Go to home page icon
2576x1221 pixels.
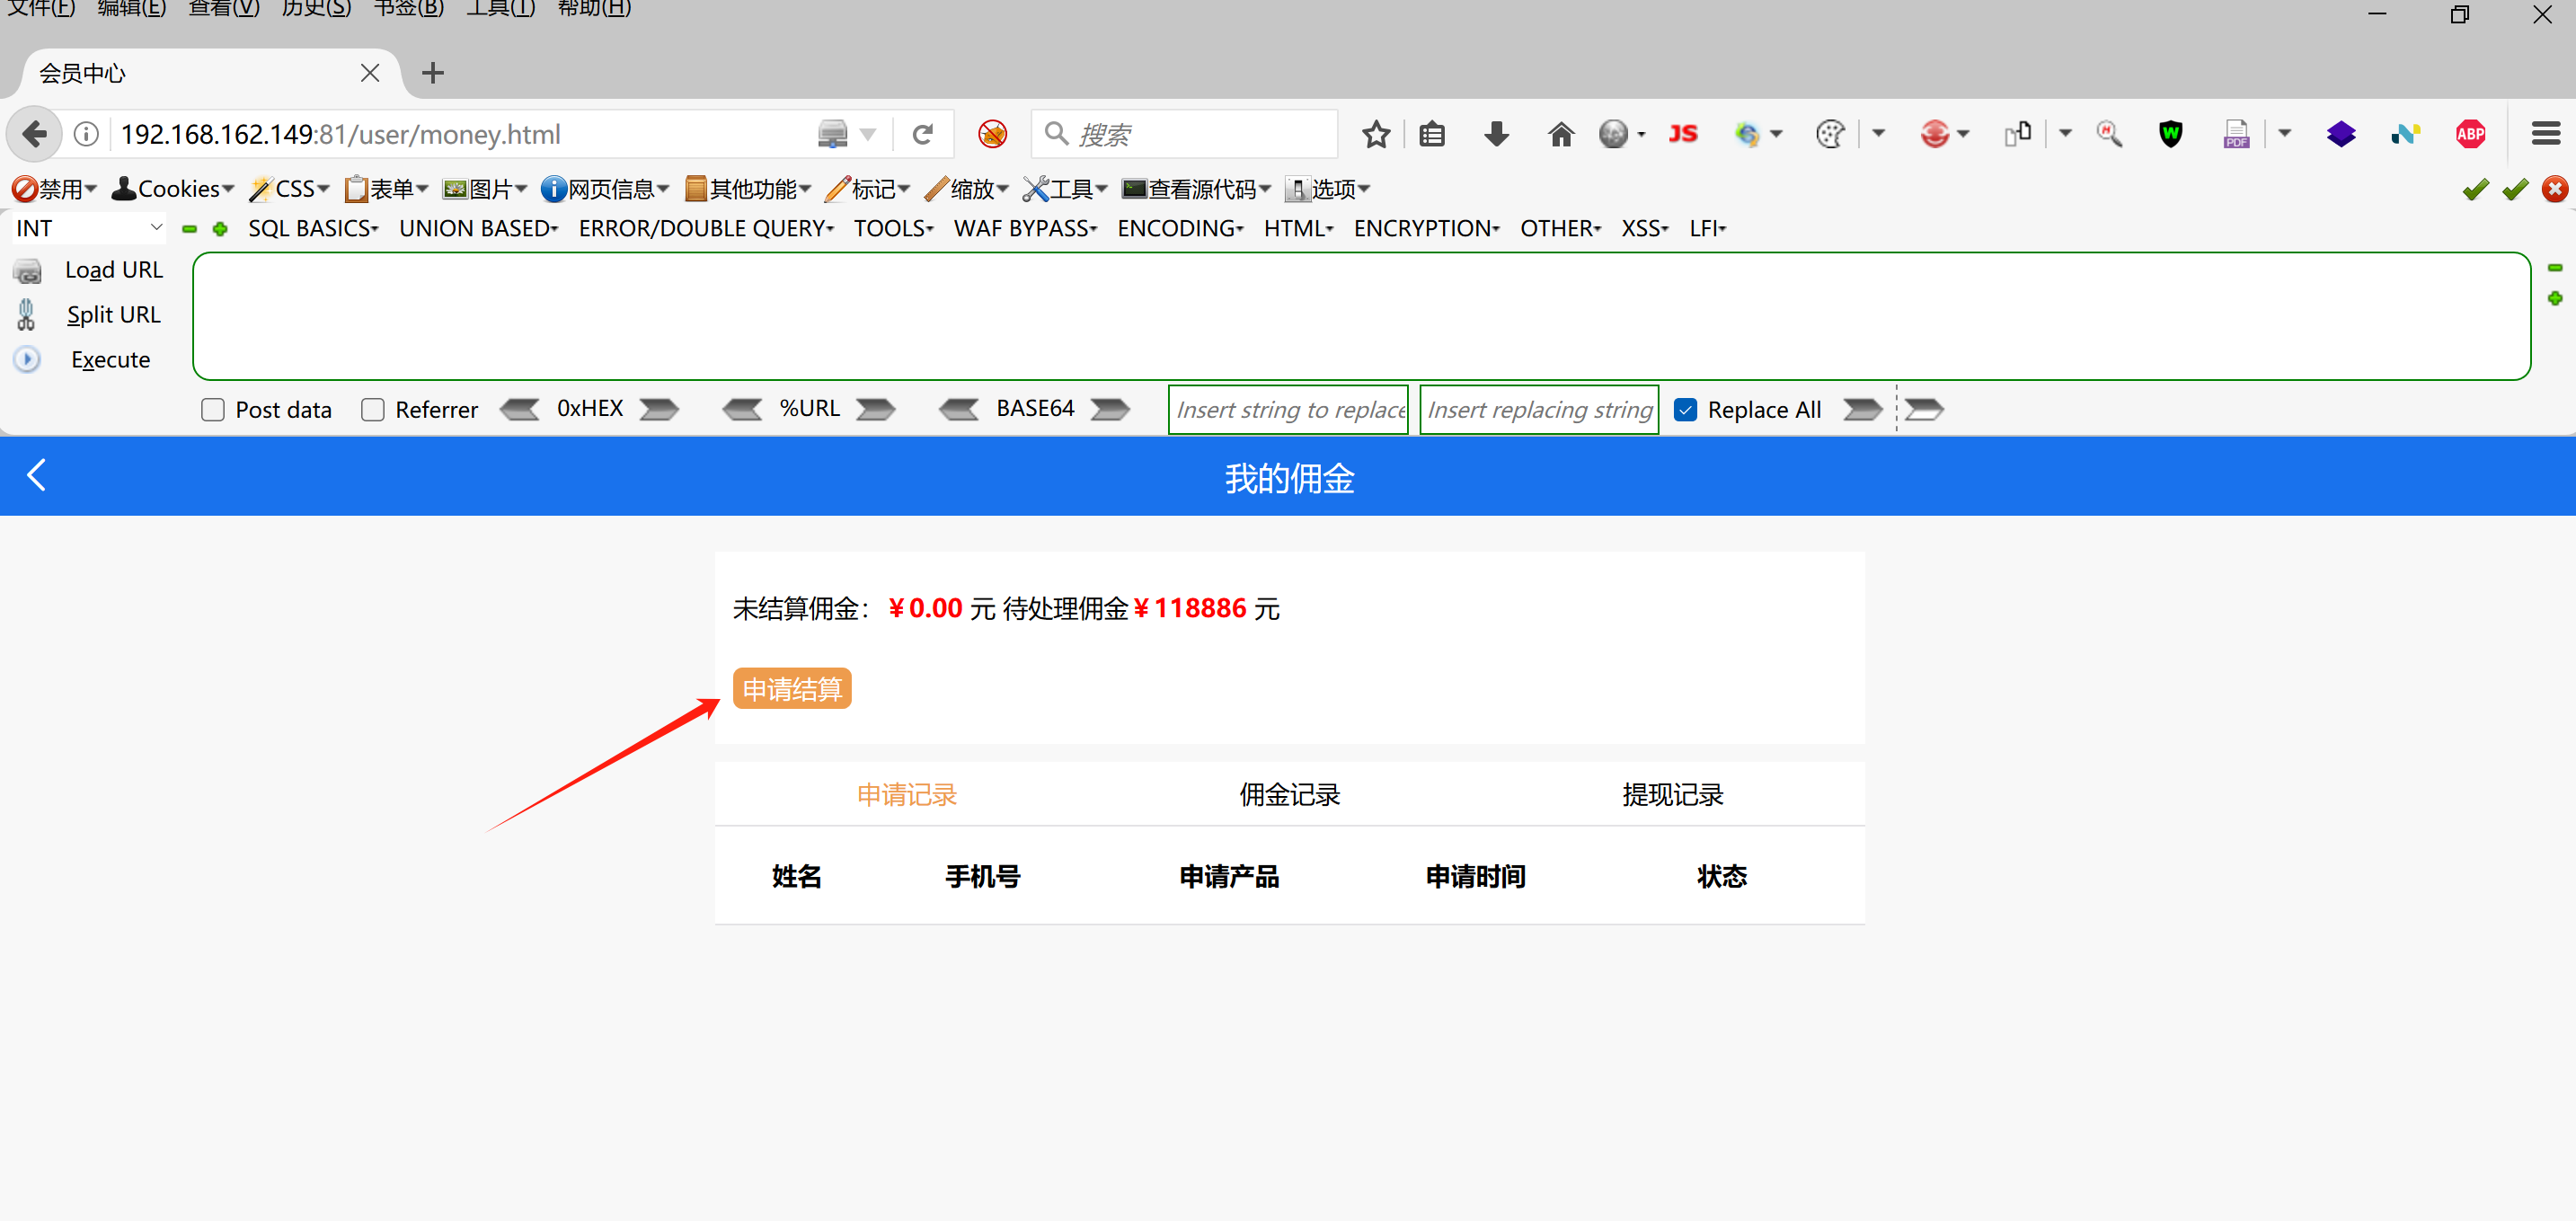[x=1560, y=134]
